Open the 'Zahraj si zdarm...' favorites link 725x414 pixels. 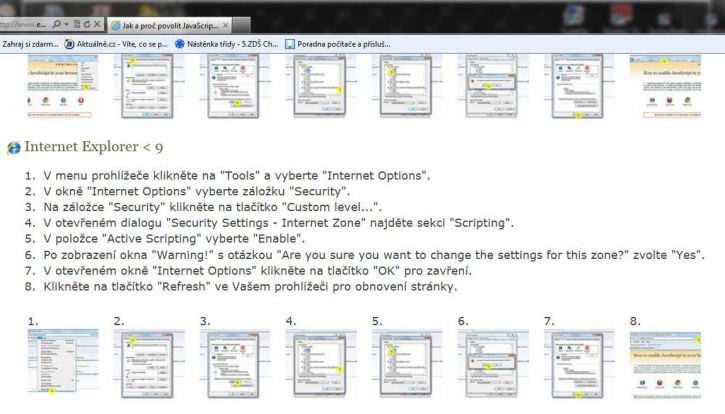coord(30,44)
